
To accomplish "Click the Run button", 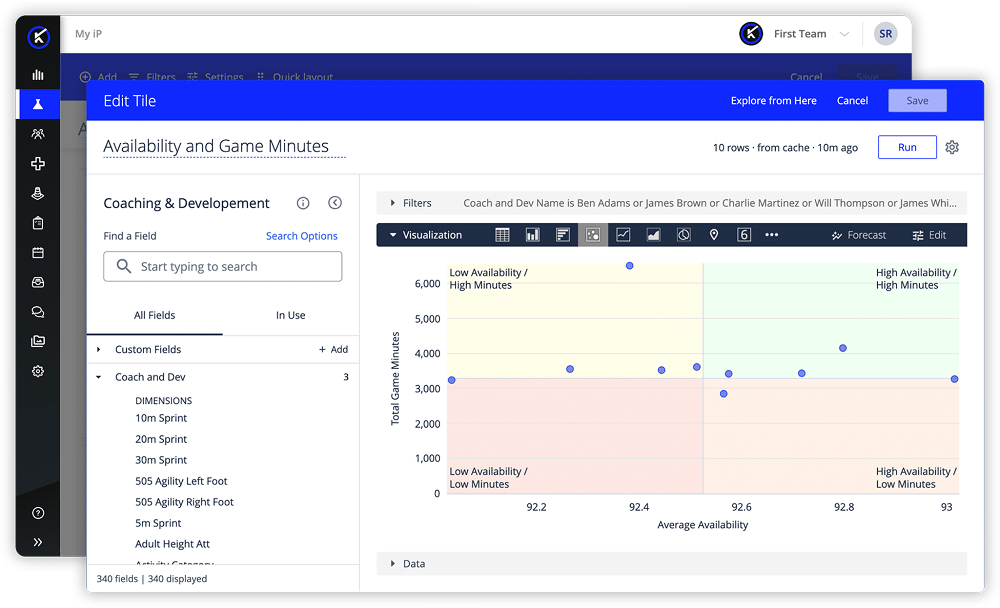I will click(x=907, y=147).
